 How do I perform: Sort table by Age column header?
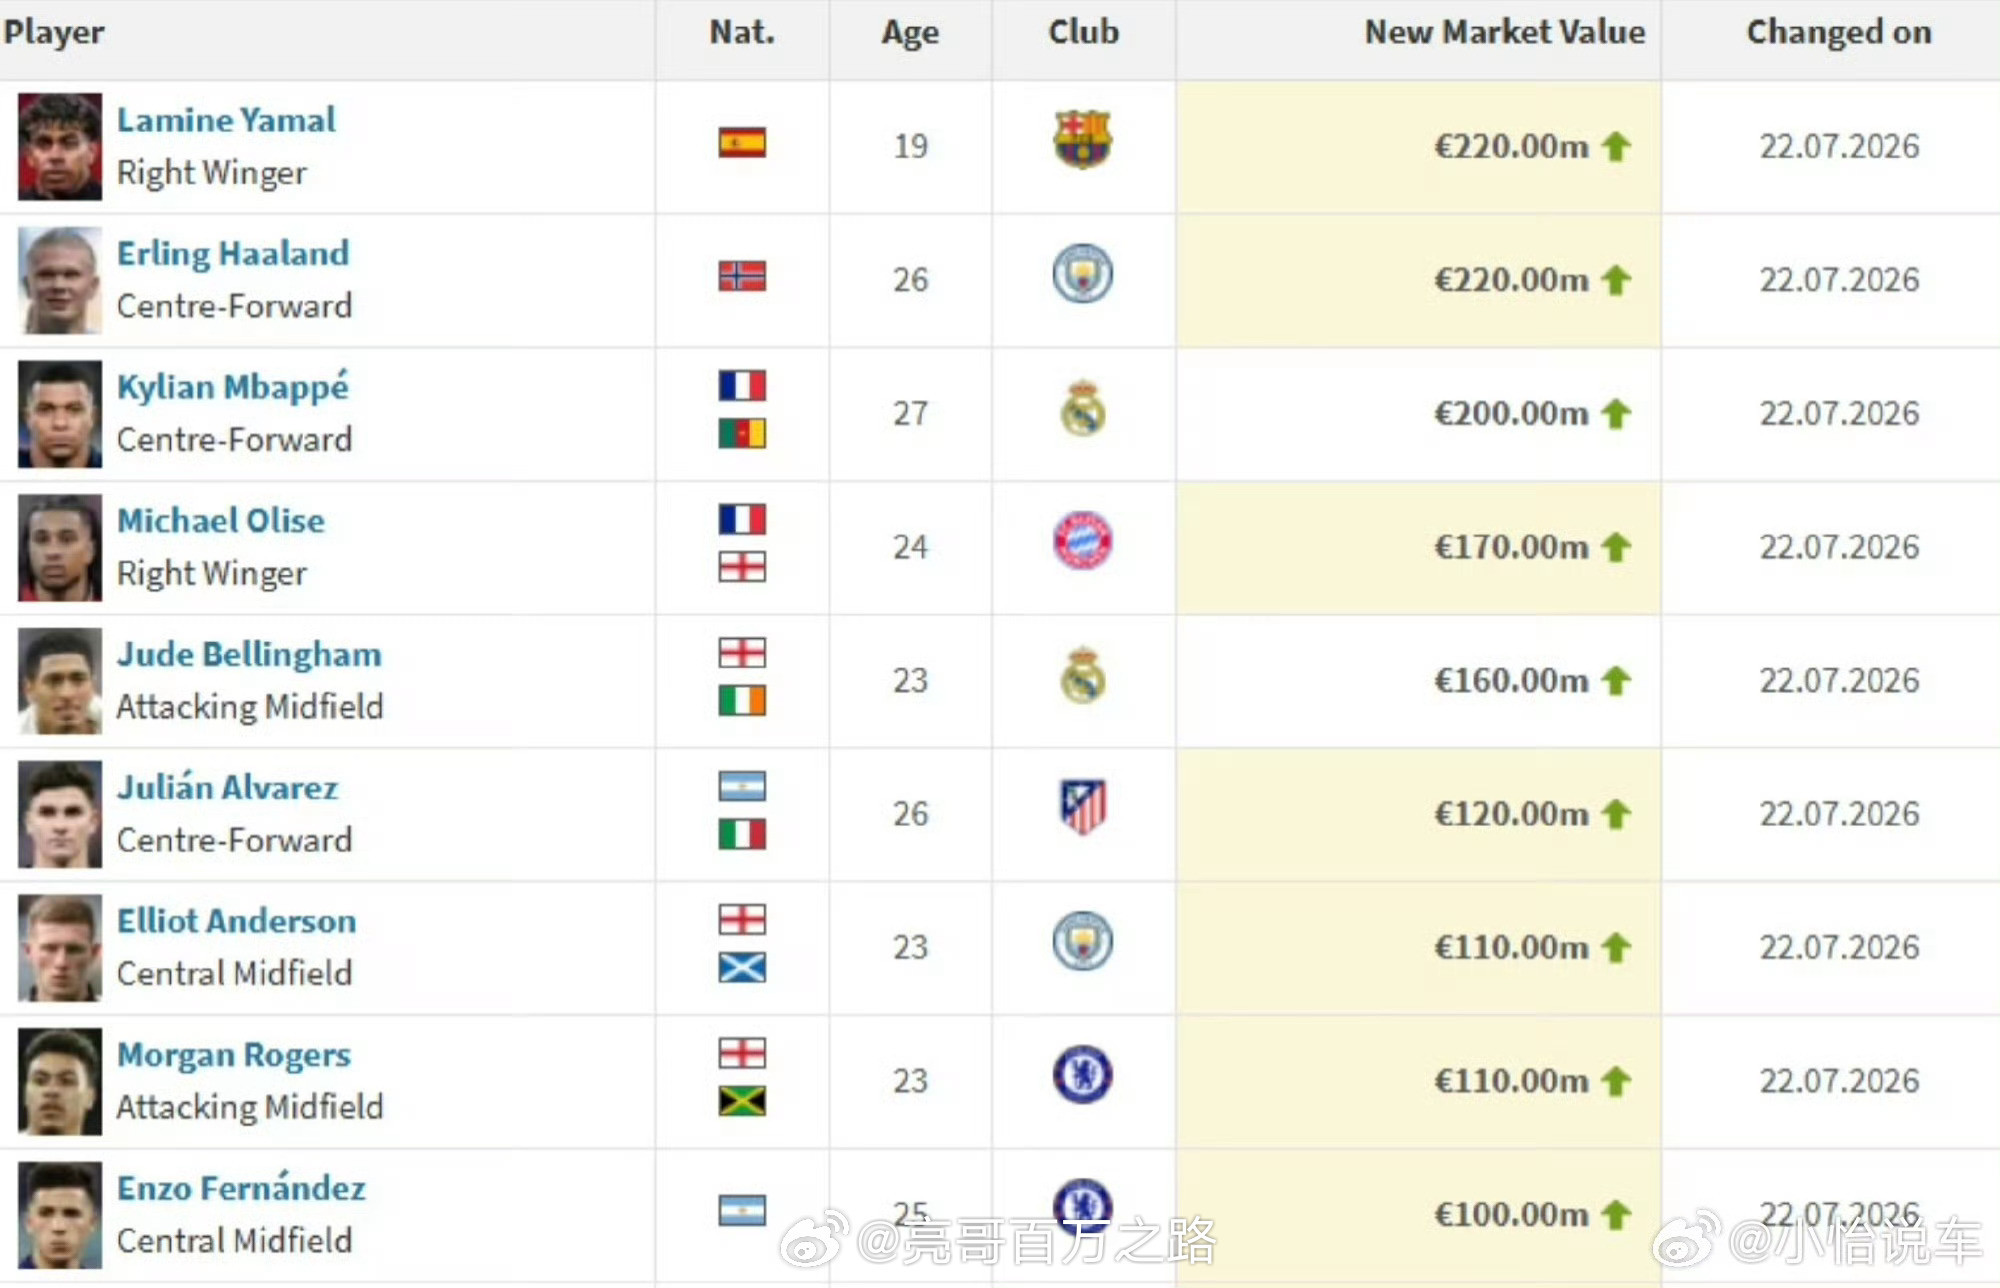910,33
